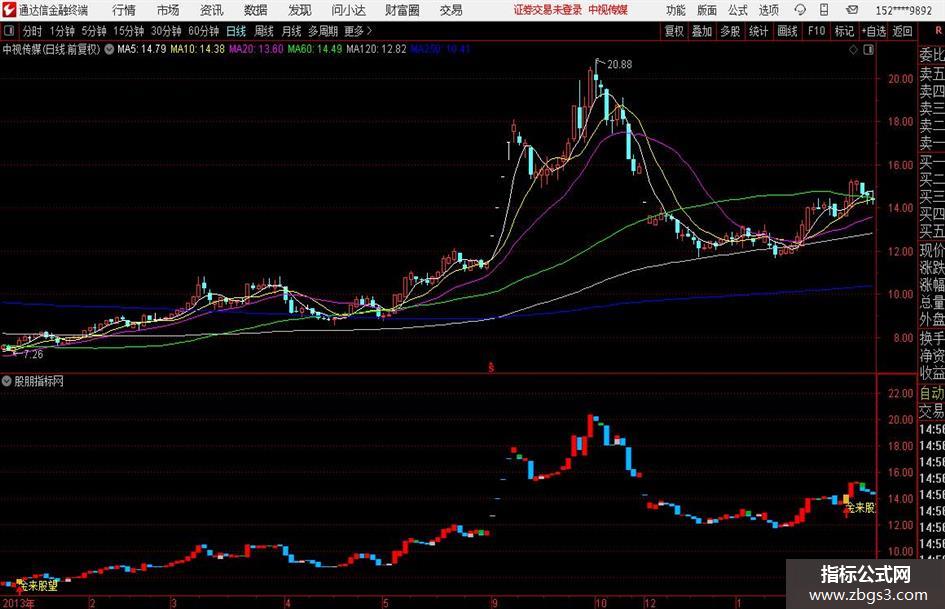Click 证券交易未登录 login link
This screenshot has width=945, height=609.
point(548,10)
